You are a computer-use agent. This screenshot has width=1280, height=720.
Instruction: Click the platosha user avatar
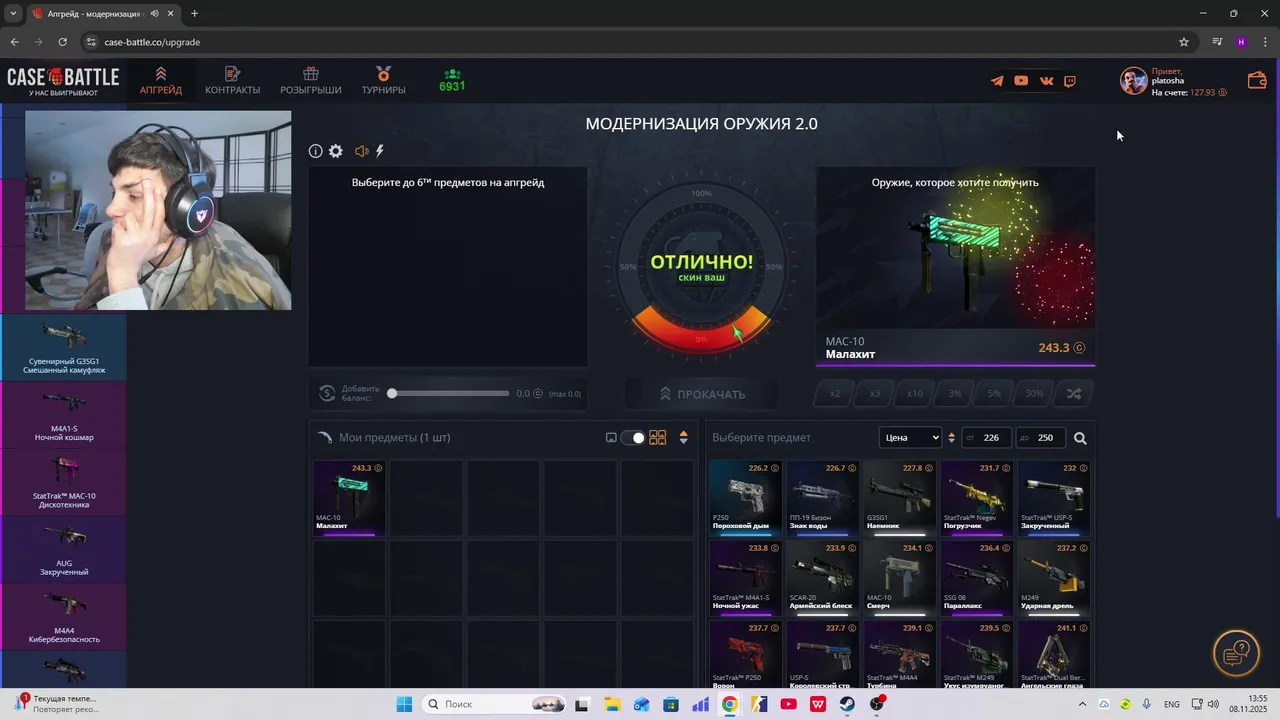1133,81
